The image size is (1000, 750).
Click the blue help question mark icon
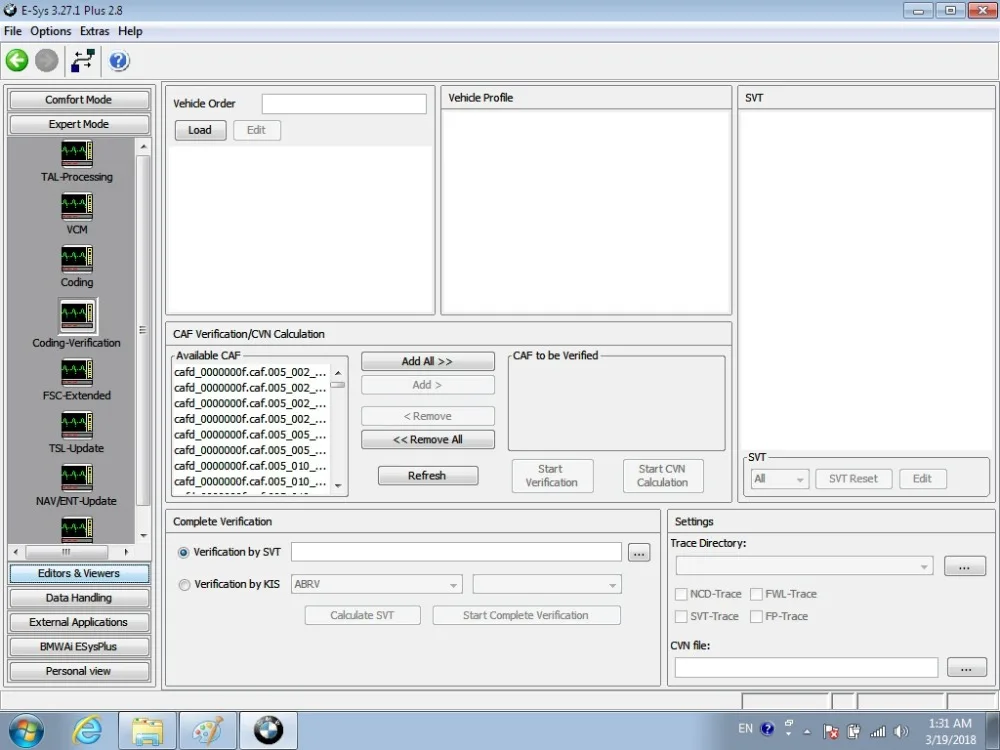click(119, 61)
